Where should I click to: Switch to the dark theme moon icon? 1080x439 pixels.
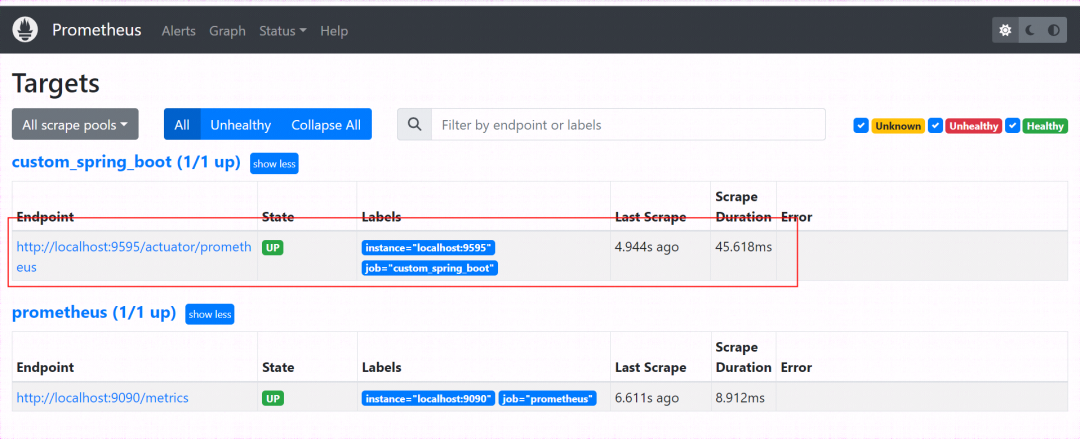point(1030,30)
